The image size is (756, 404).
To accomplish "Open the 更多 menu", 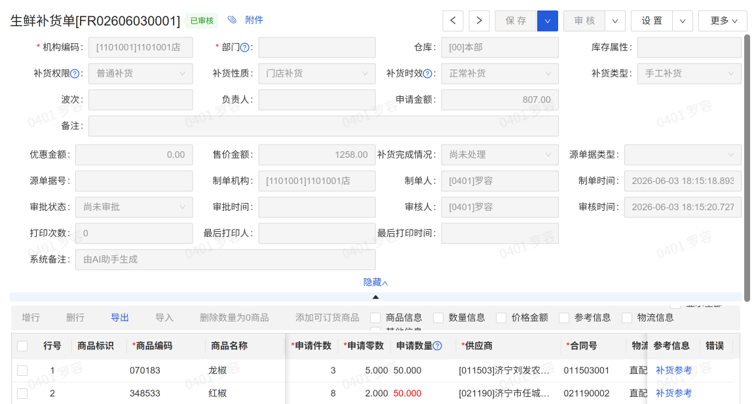I will pyautogui.click(x=723, y=21).
